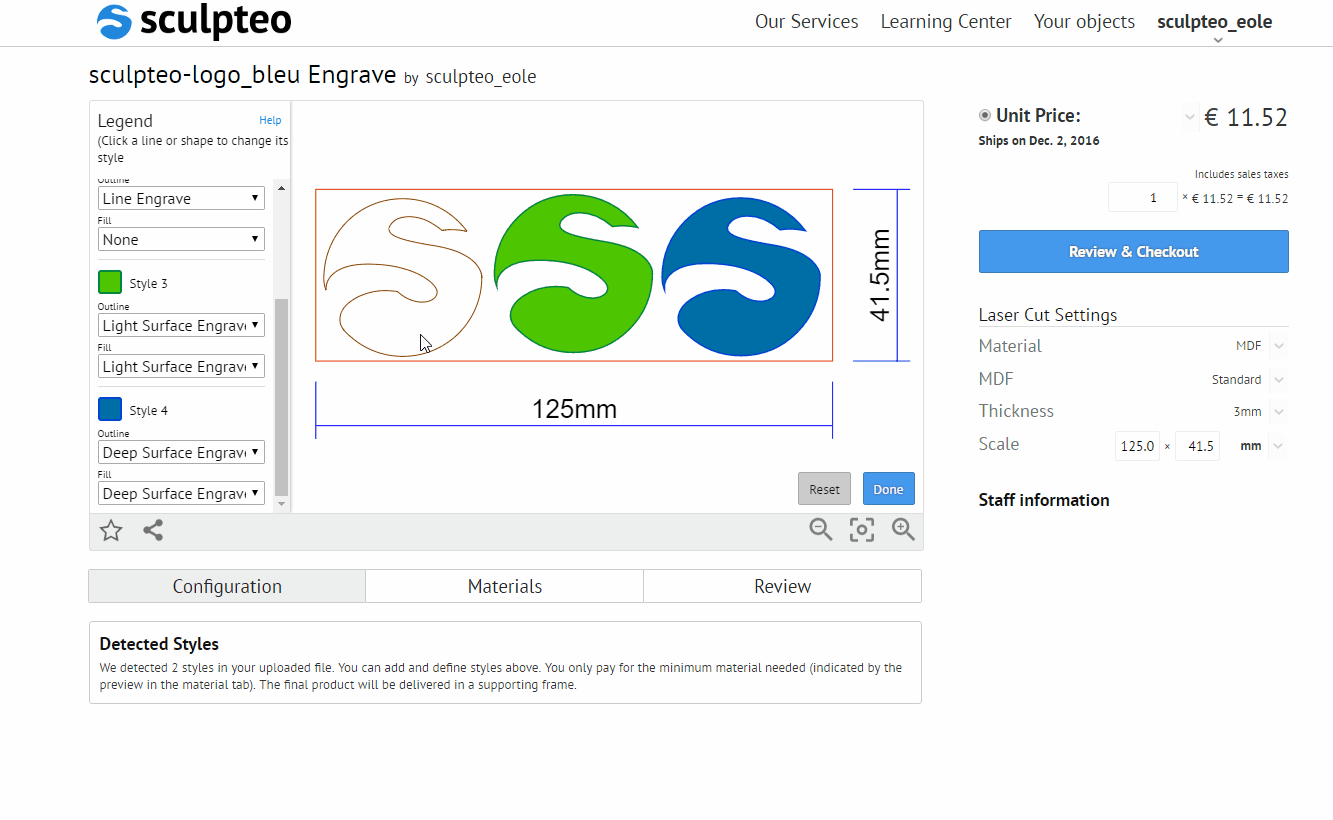This screenshot has height=820, width=1333.
Task: Click the scale height field 41.5
Action: point(1196,446)
